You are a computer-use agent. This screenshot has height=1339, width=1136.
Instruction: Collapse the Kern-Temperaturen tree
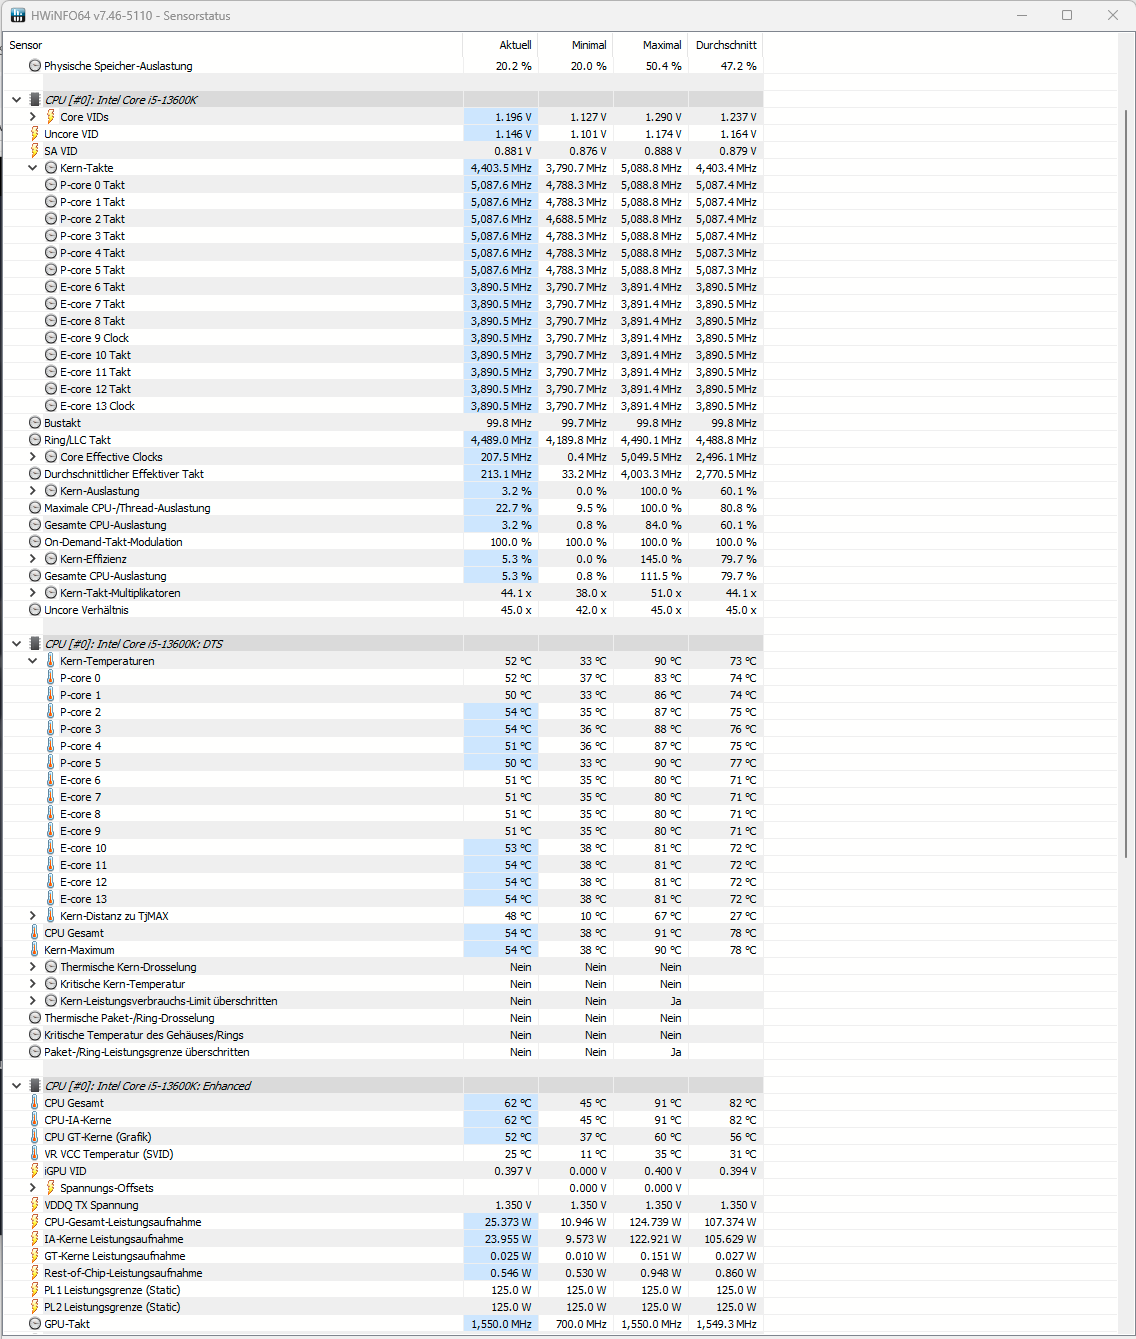click(x=33, y=661)
